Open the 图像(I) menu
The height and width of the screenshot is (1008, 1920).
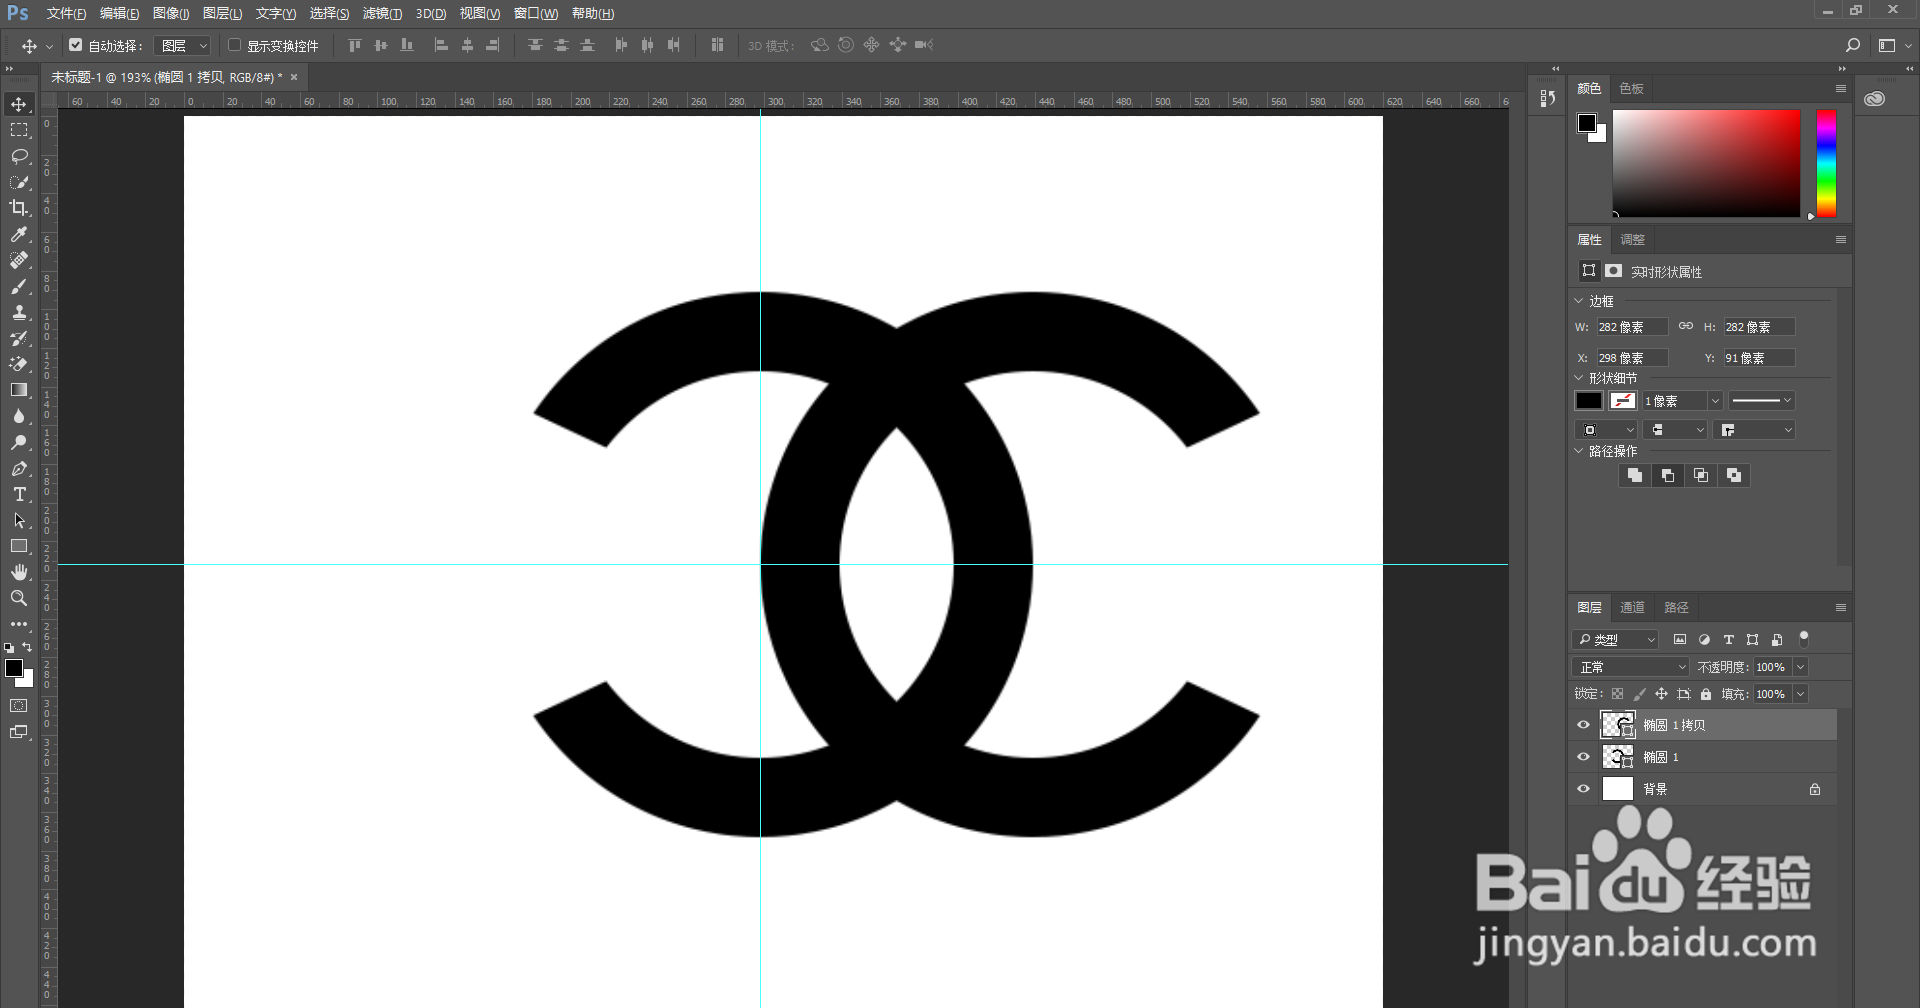click(171, 13)
